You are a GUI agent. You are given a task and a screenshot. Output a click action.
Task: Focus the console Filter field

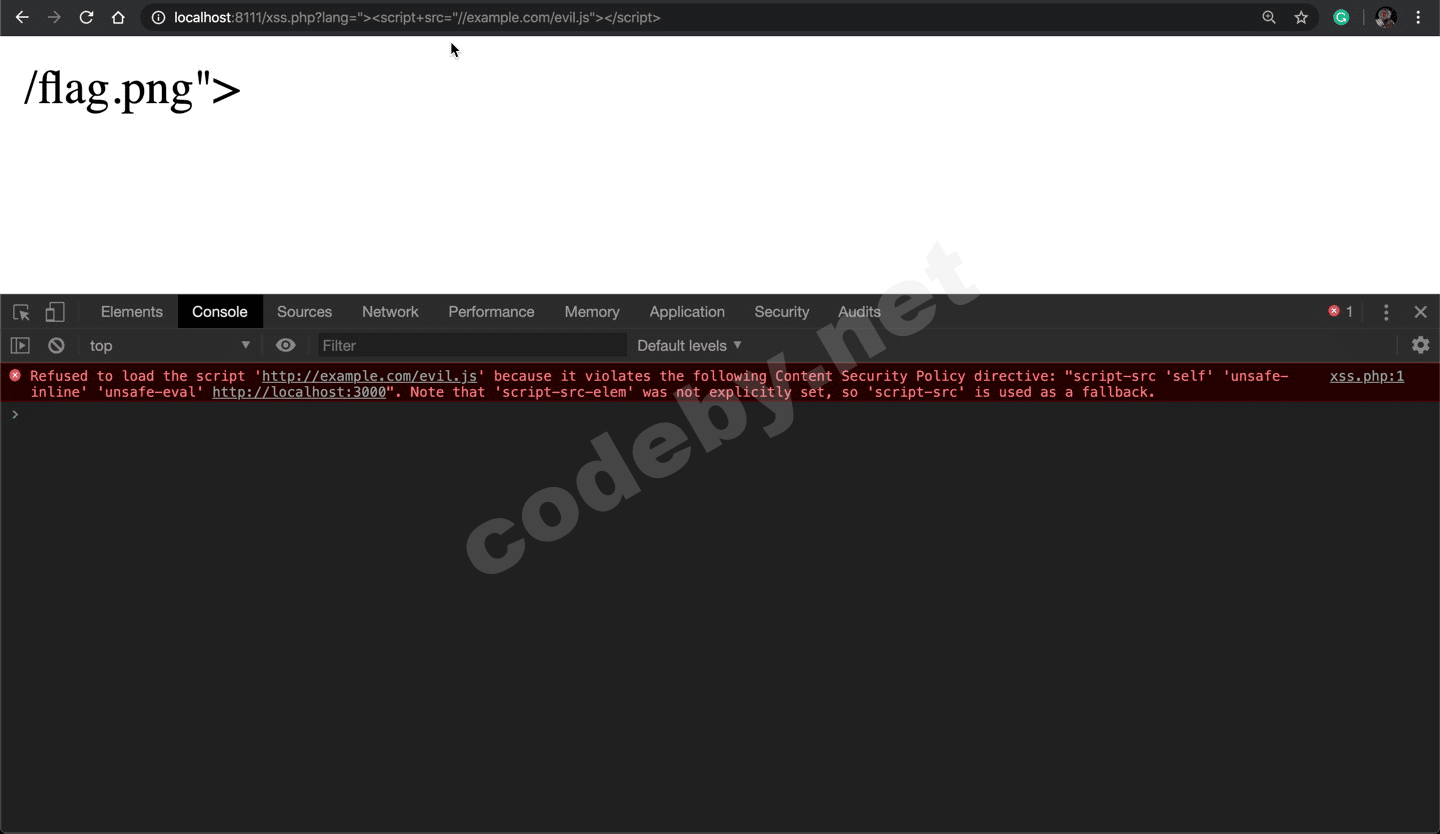point(472,345)
